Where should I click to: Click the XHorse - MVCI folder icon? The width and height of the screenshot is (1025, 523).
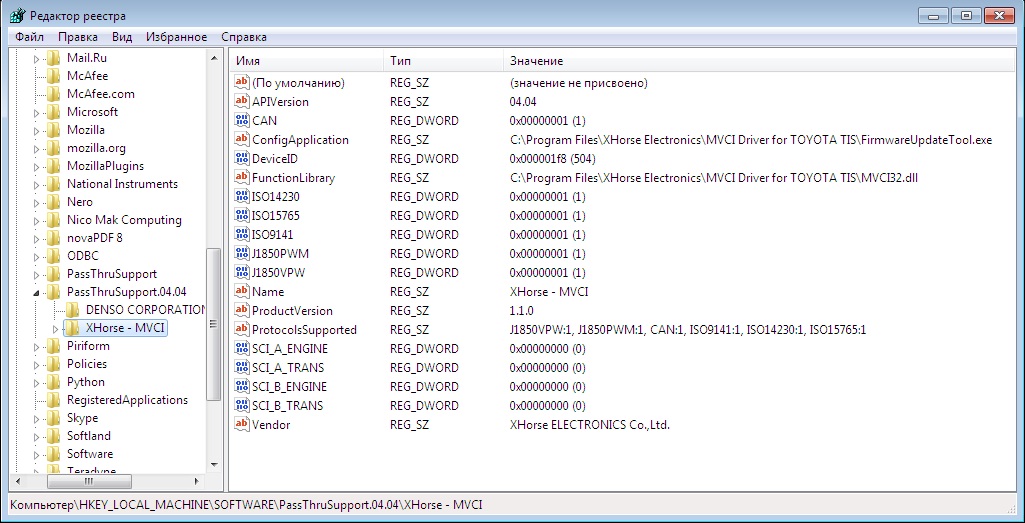click(x=72, y=328)
